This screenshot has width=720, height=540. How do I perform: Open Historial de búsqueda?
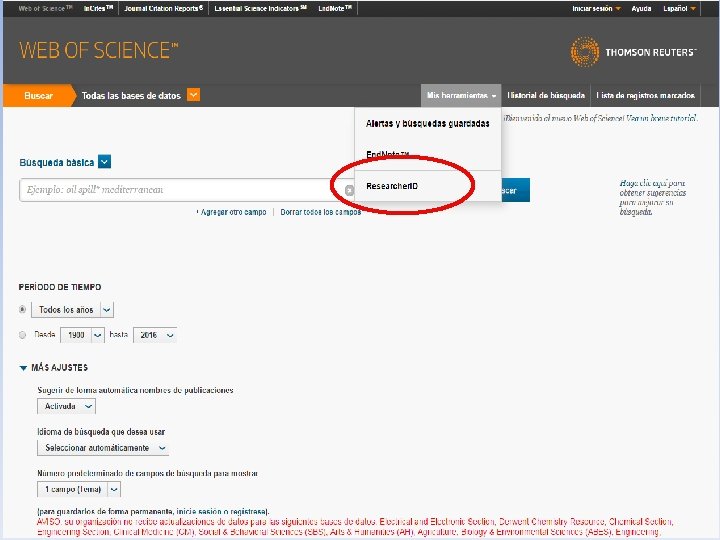[546, 96]
